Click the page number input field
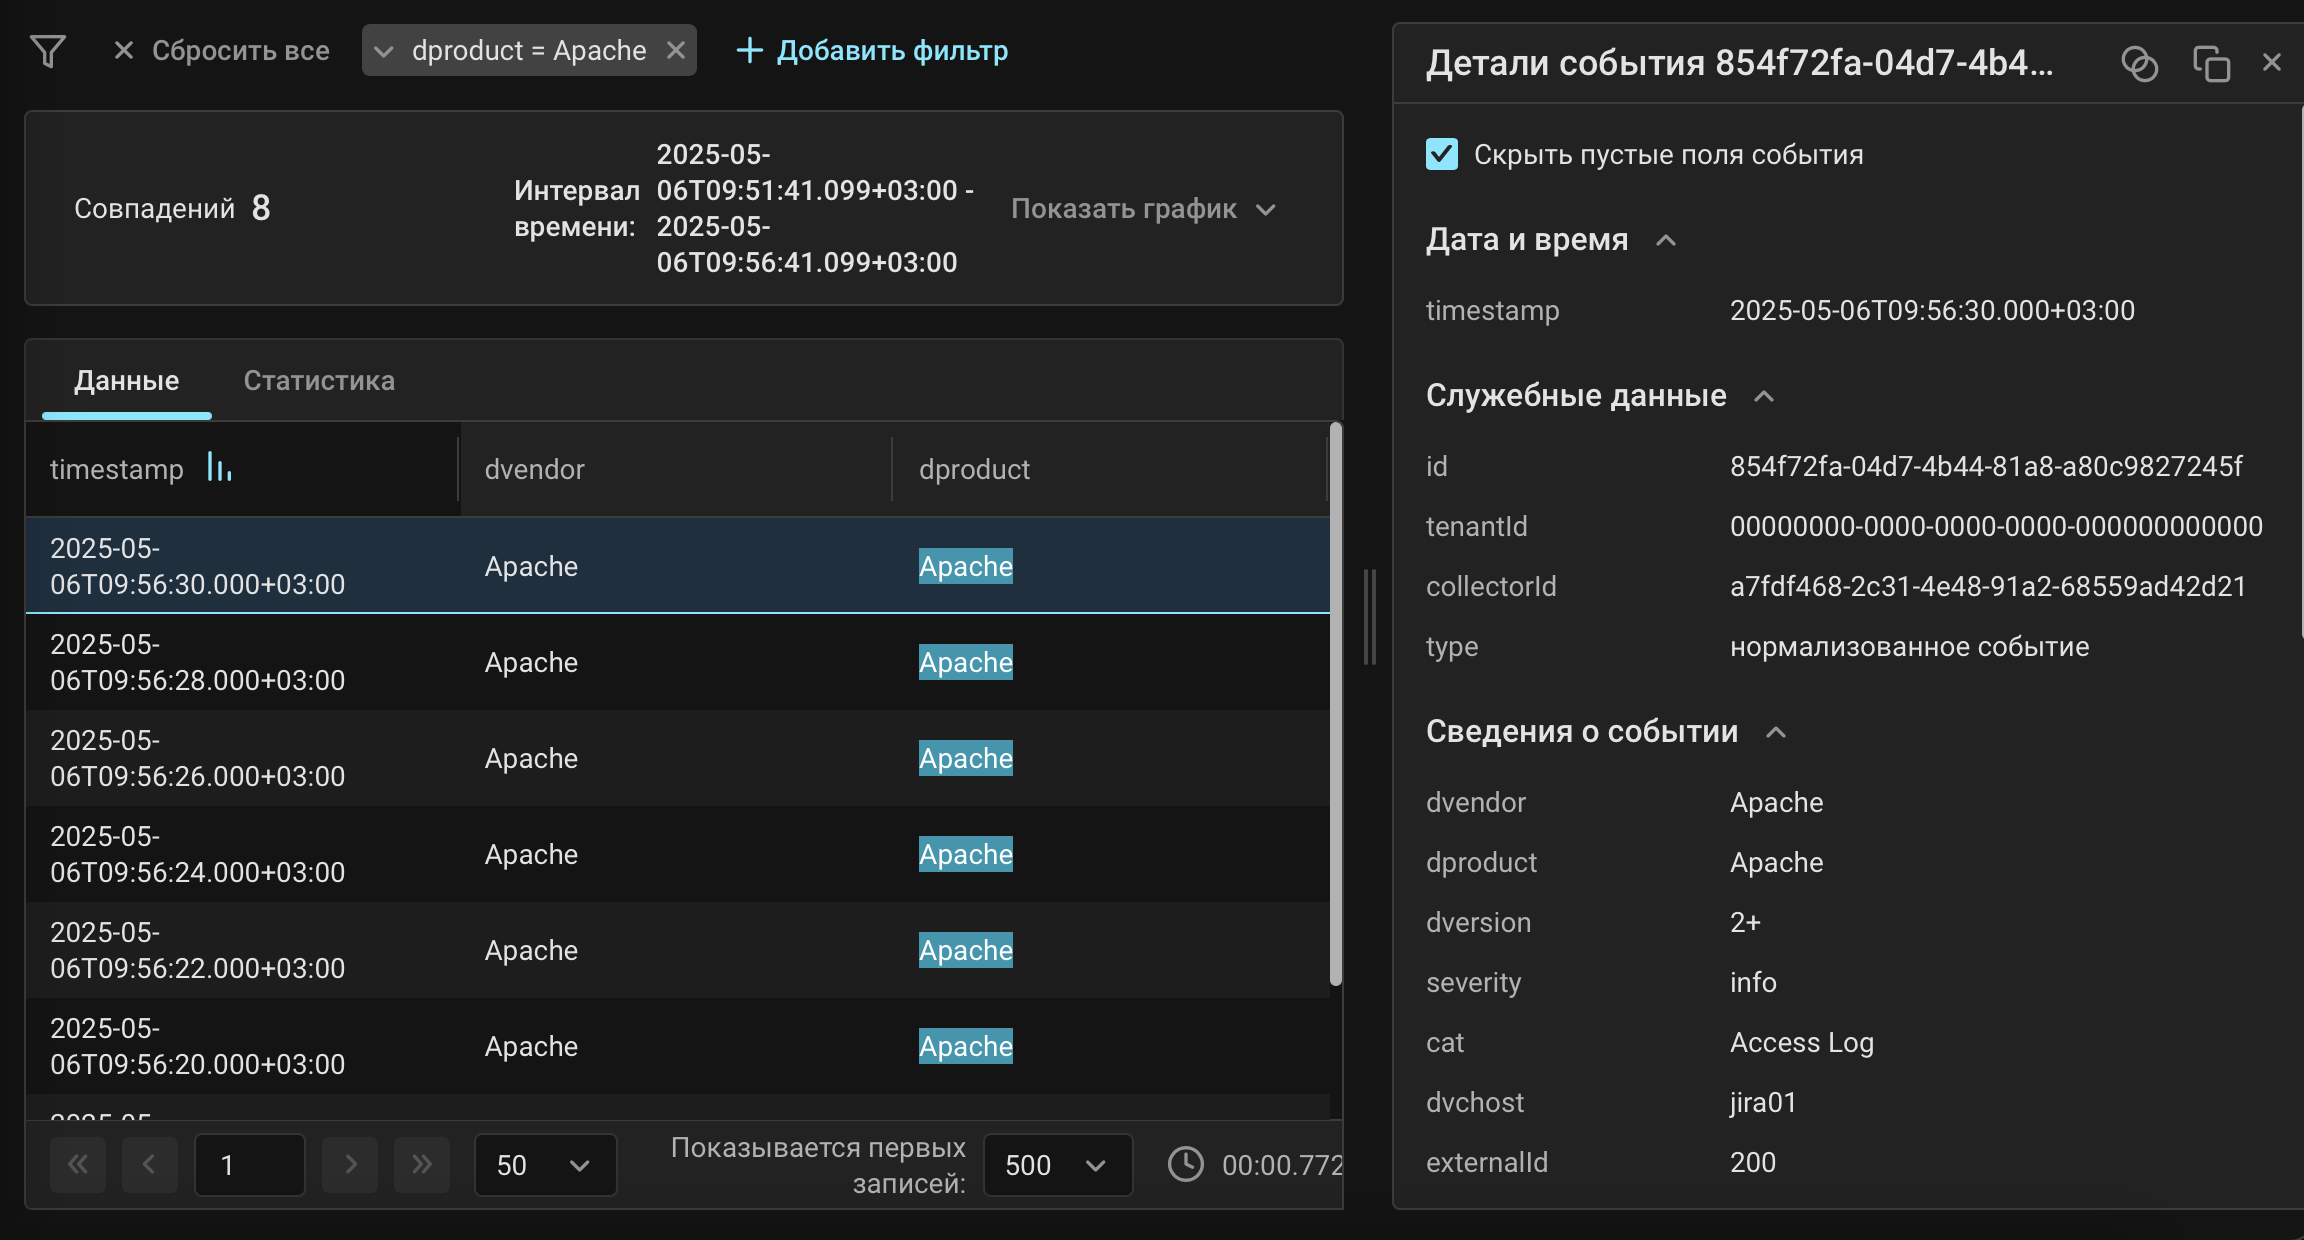Screen dimensions: 2304x1240 click(249, 1164)
